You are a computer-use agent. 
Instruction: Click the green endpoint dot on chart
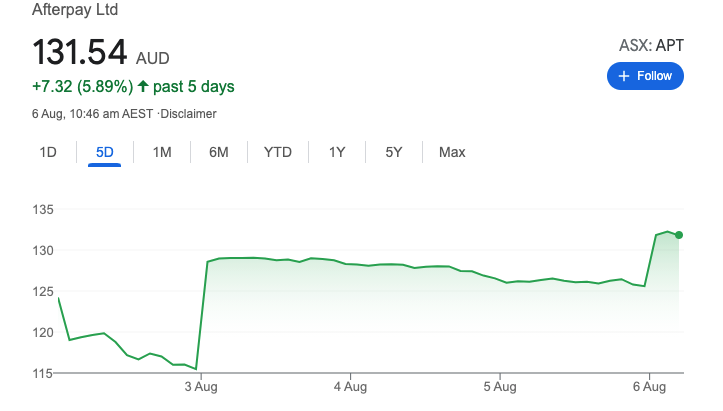click(680, 235)
